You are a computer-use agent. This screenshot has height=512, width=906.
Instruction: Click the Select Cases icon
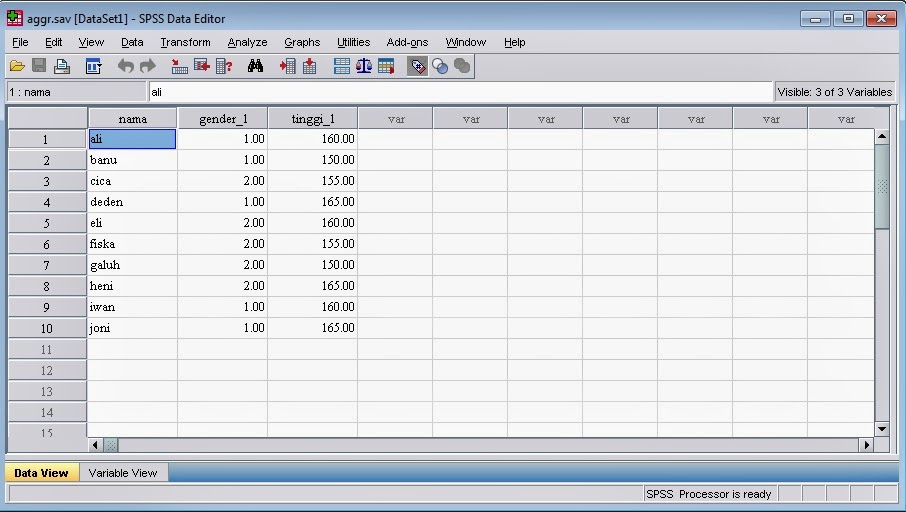click(386, 66)
